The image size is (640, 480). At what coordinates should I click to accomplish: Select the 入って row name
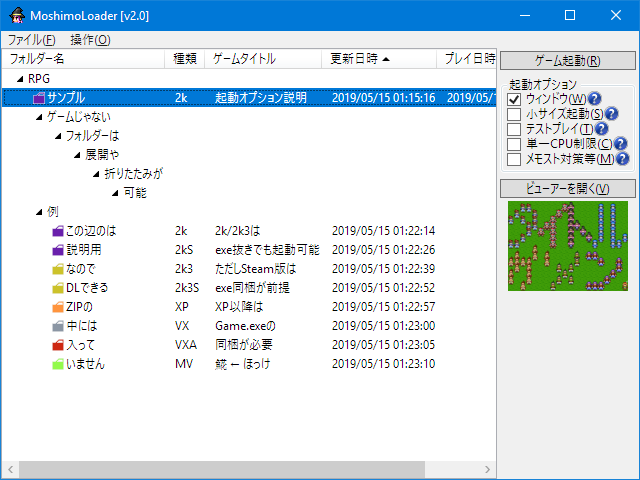coord(80,345)
